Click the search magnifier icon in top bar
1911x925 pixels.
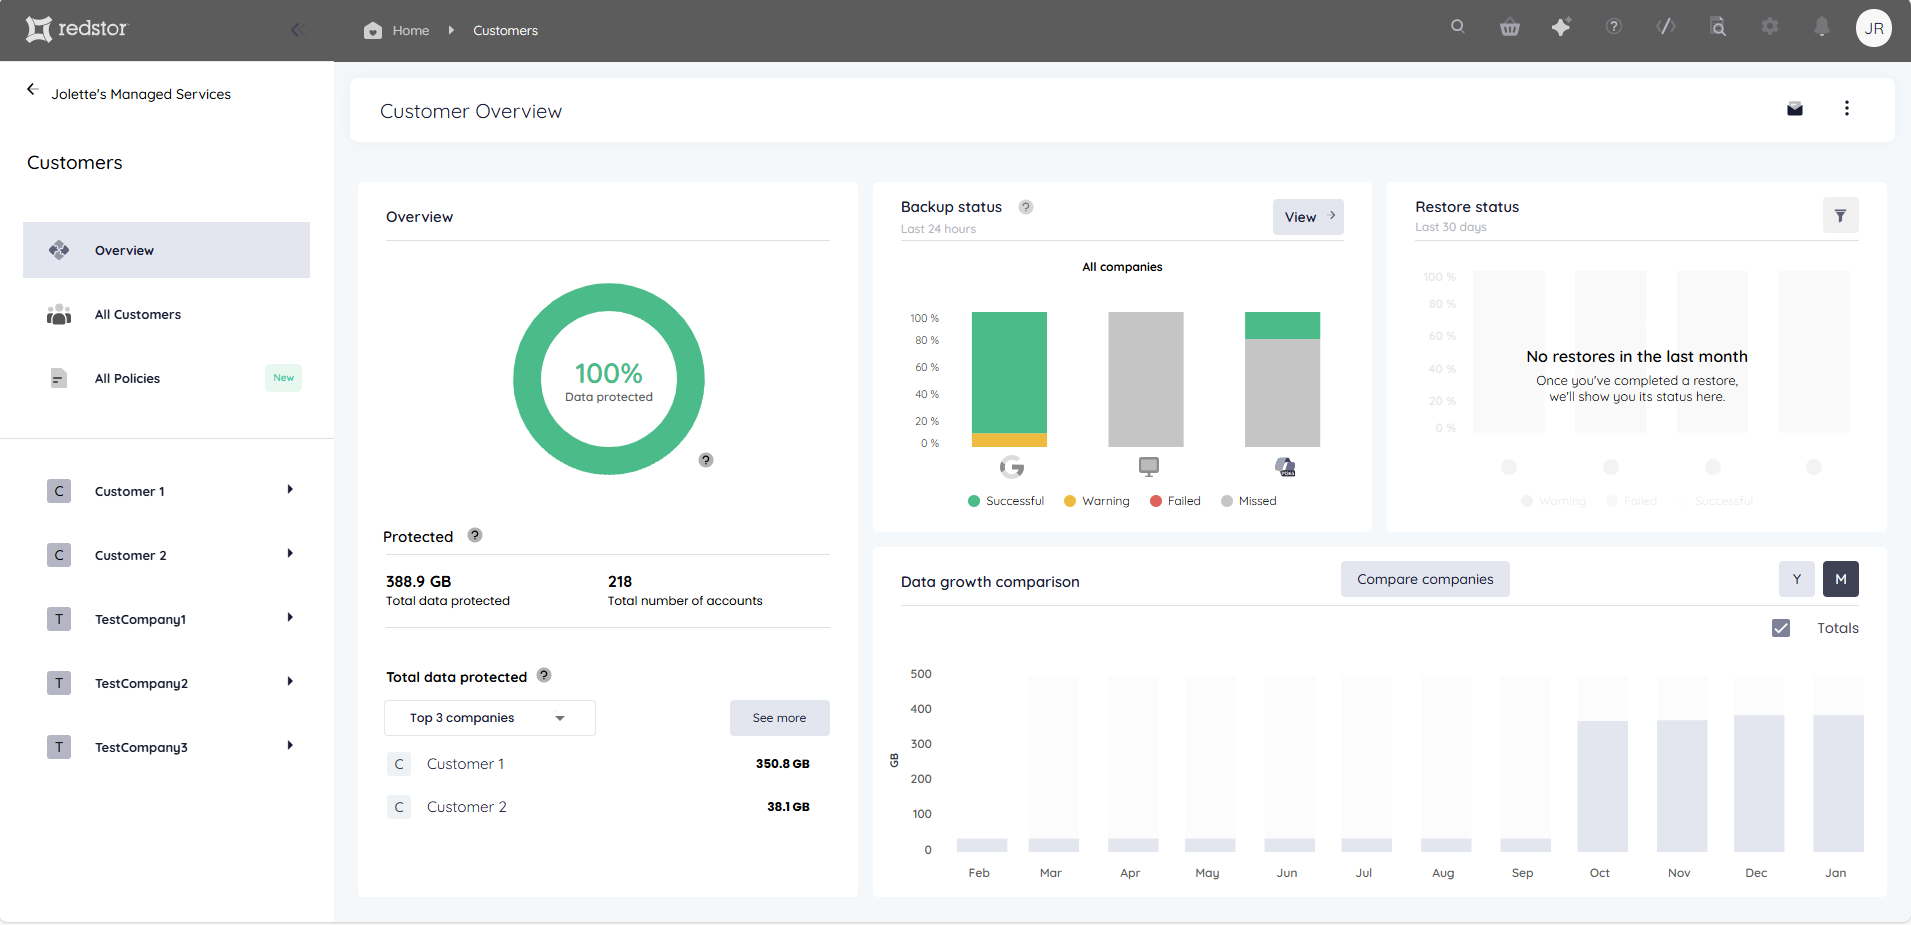(1458, 27)
